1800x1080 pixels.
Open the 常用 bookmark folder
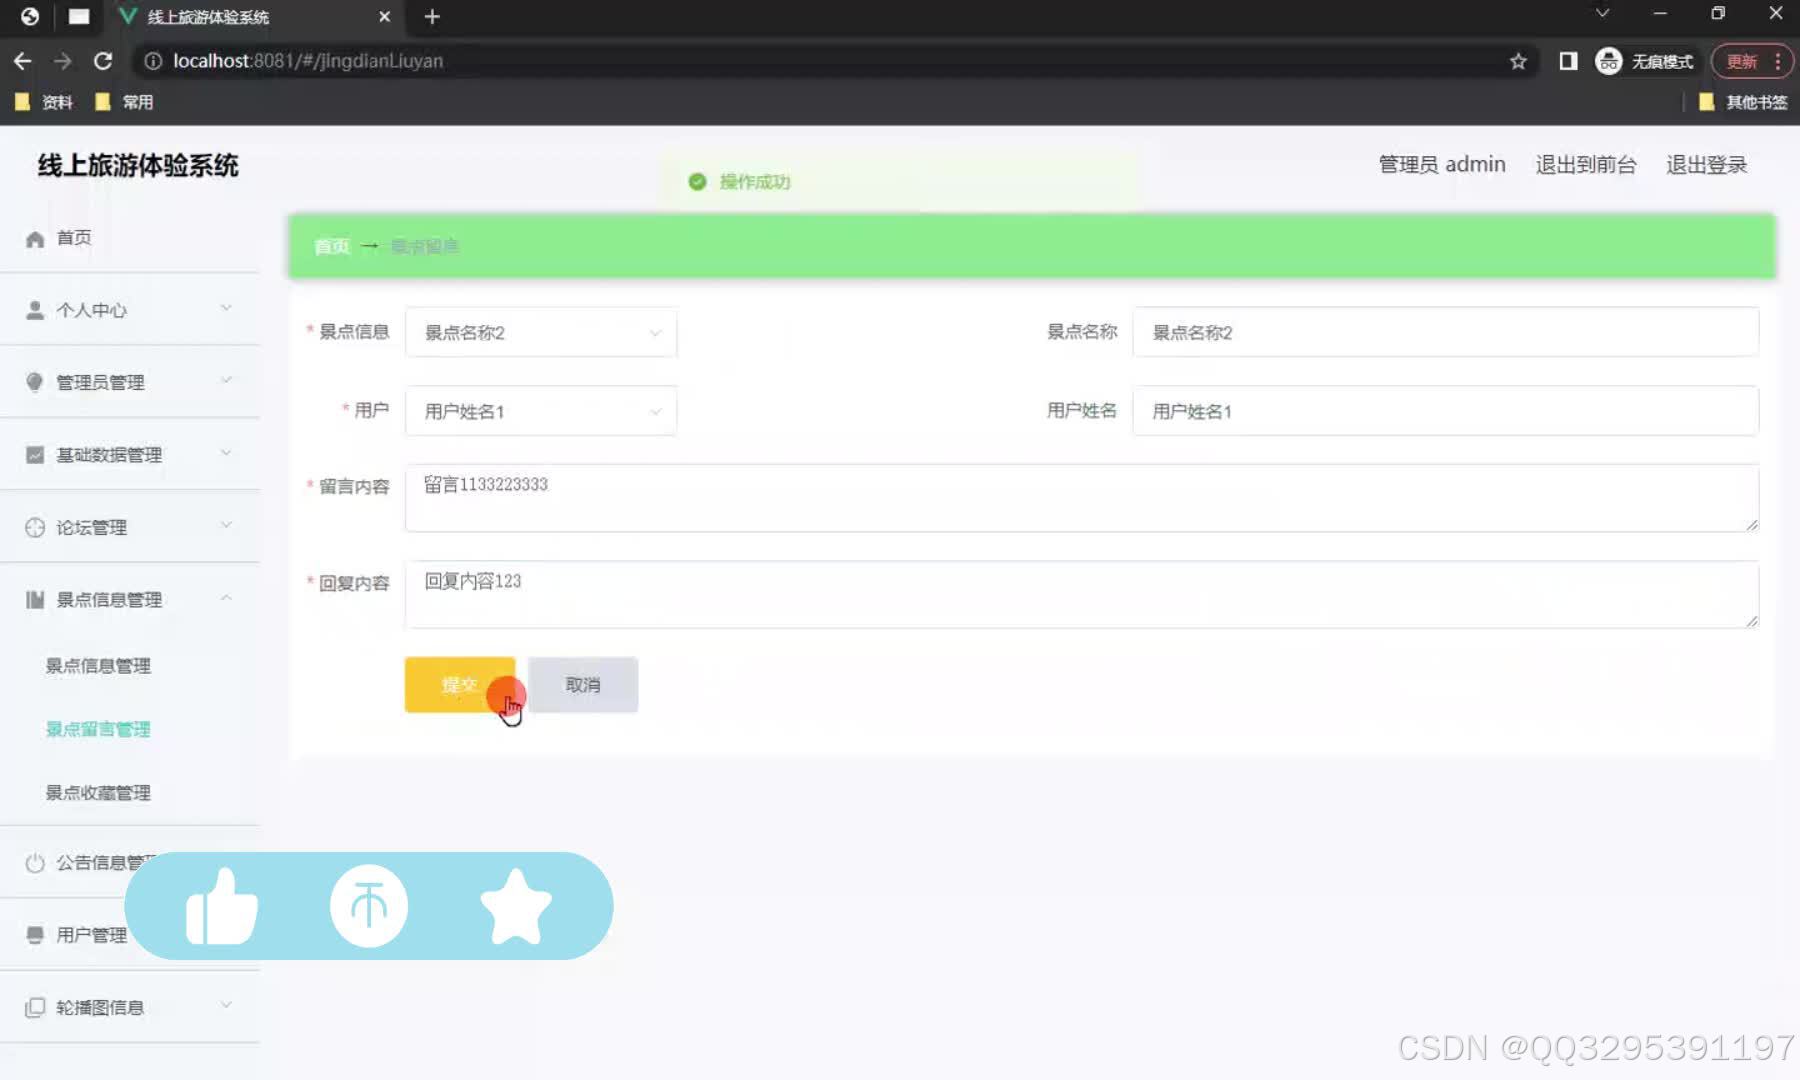[x=124, y=102]
